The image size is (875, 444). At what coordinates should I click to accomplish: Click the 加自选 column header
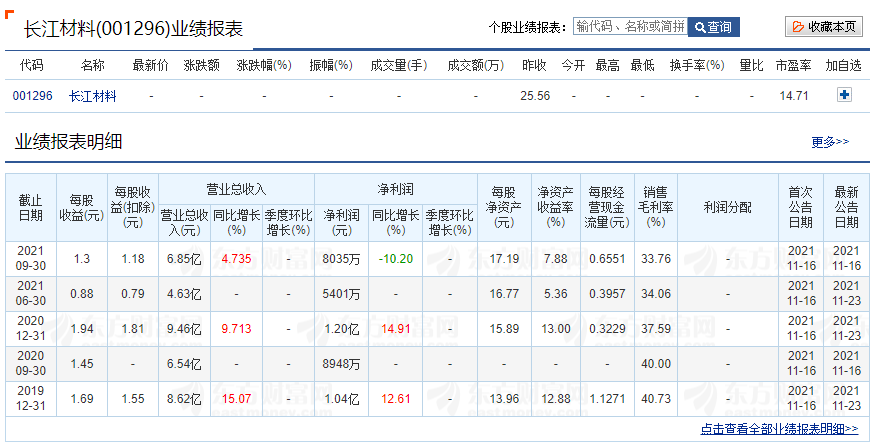tap(843, 65)
